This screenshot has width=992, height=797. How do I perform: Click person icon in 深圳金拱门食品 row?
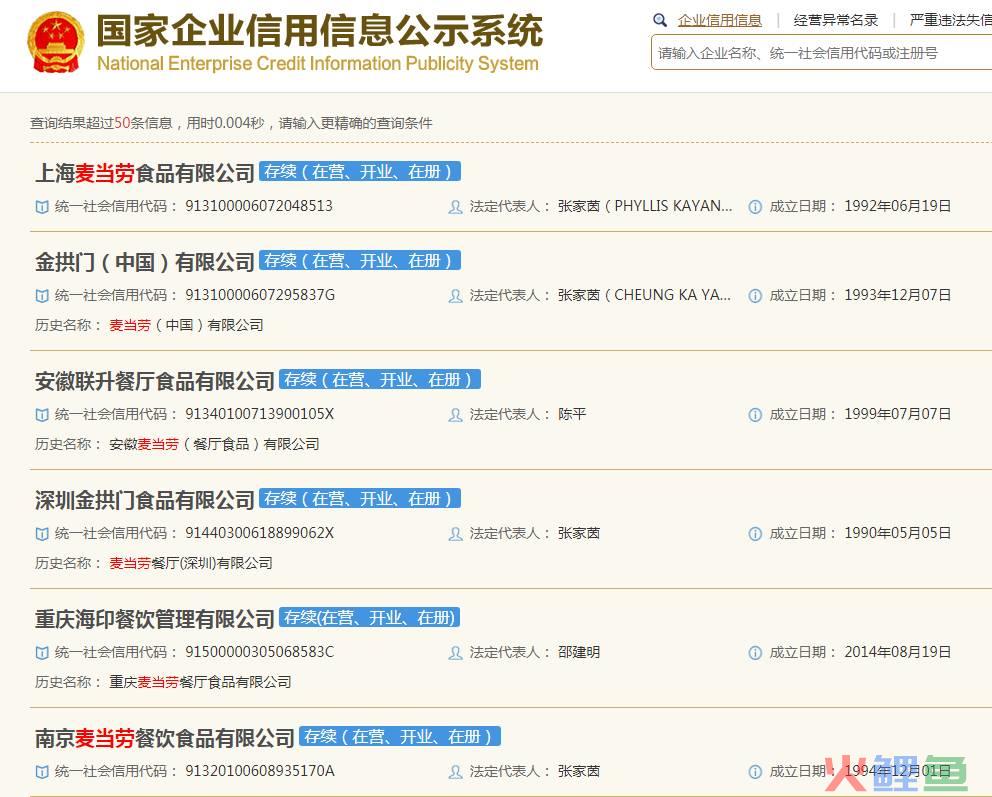coord(456,534)
